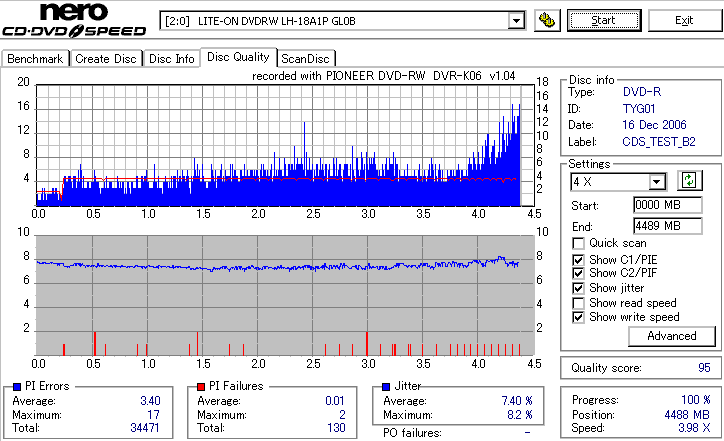Click the PI Errors graph area
The image size is (724, 441).
click(285, 145)
